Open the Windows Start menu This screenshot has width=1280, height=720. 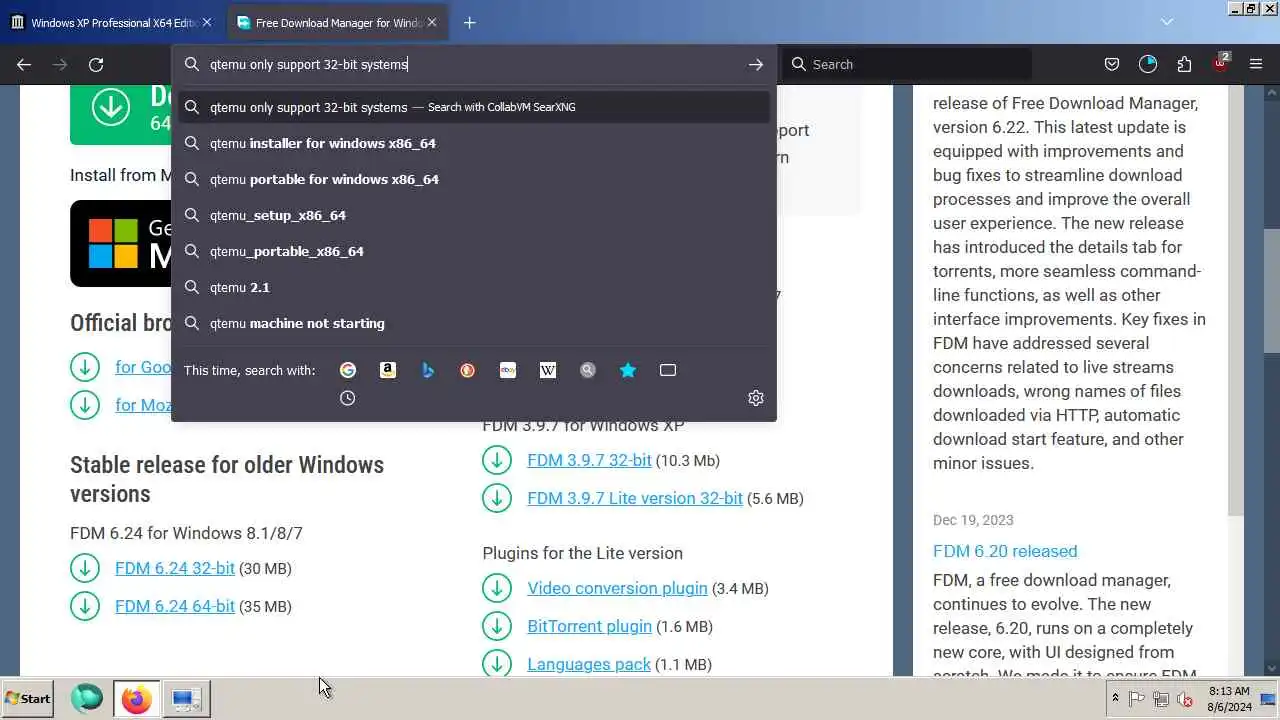pos(28,699)
